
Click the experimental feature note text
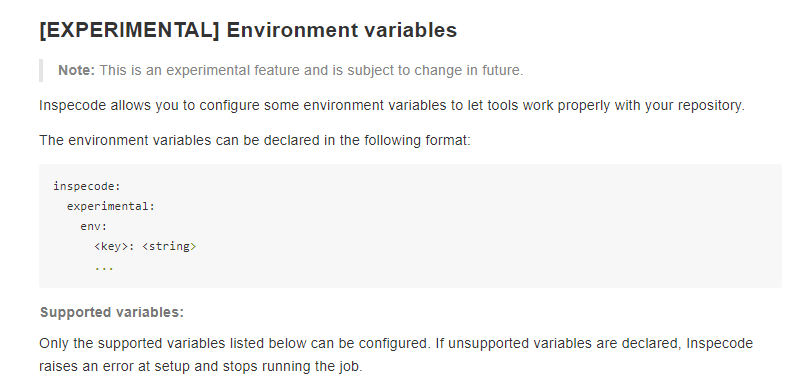click(311, 70)
